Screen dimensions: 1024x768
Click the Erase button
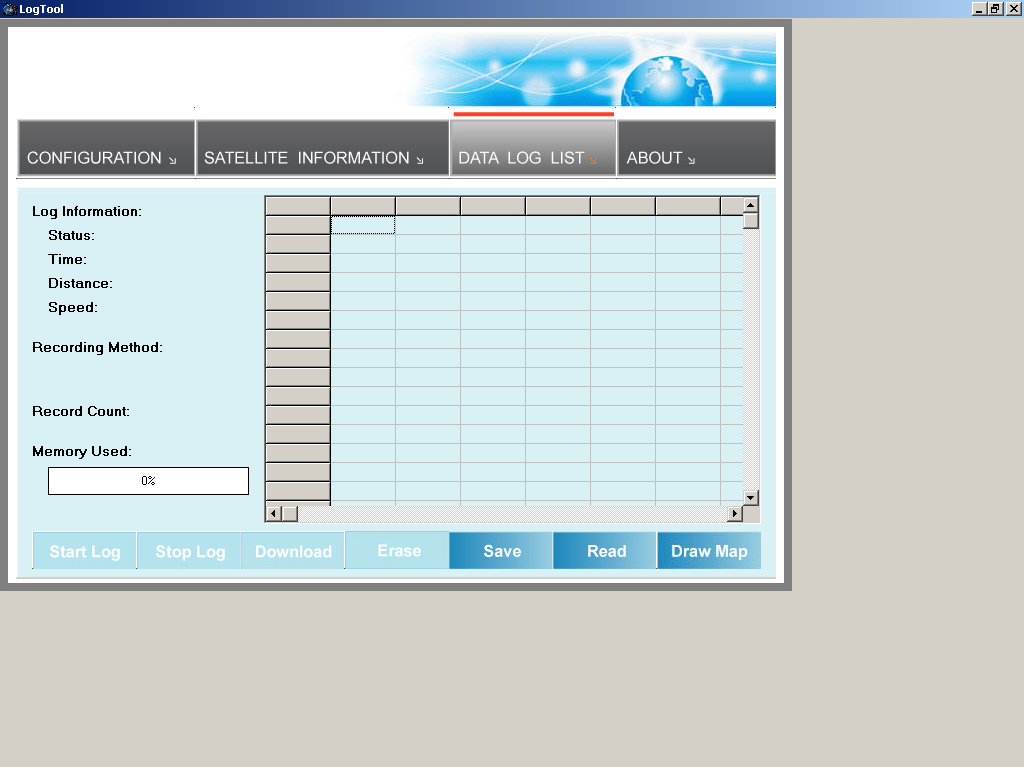(x=398, y=551)
